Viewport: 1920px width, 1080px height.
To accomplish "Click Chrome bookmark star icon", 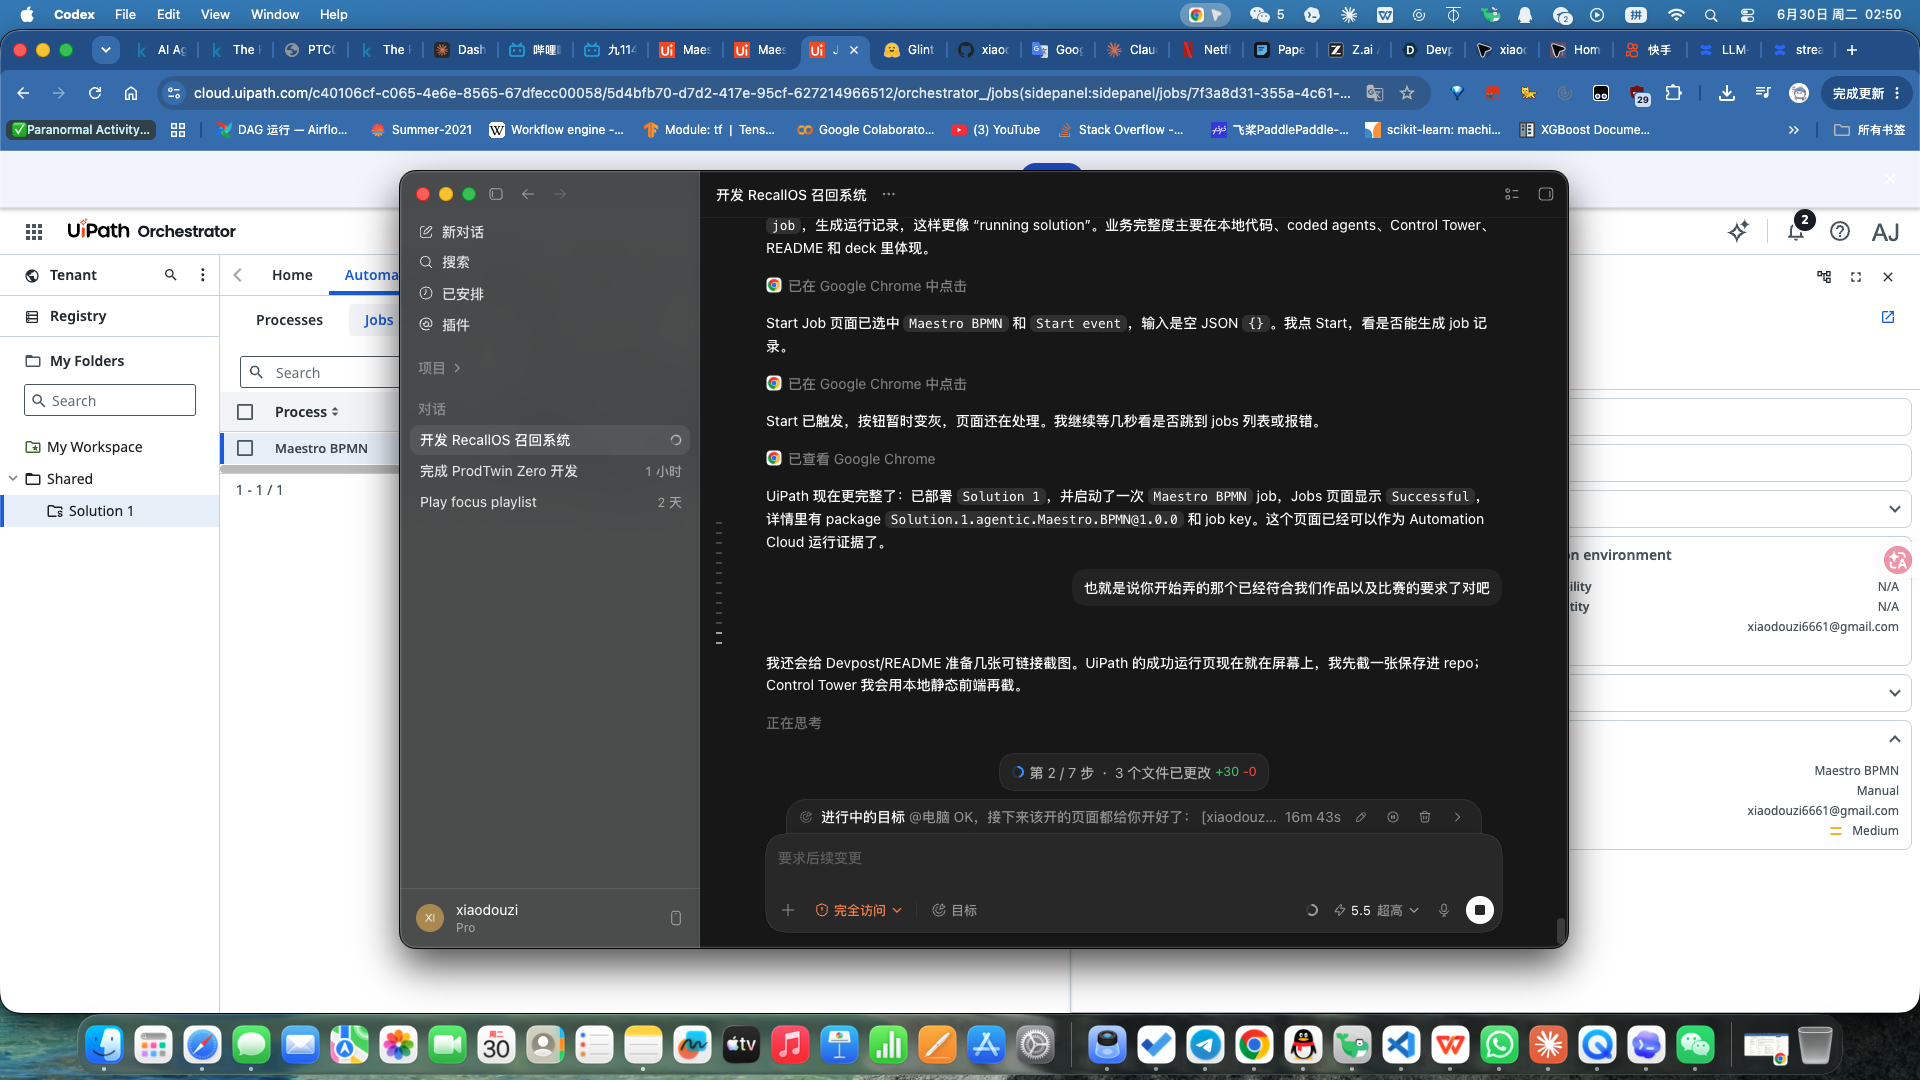I will (x=1407, y=93).
